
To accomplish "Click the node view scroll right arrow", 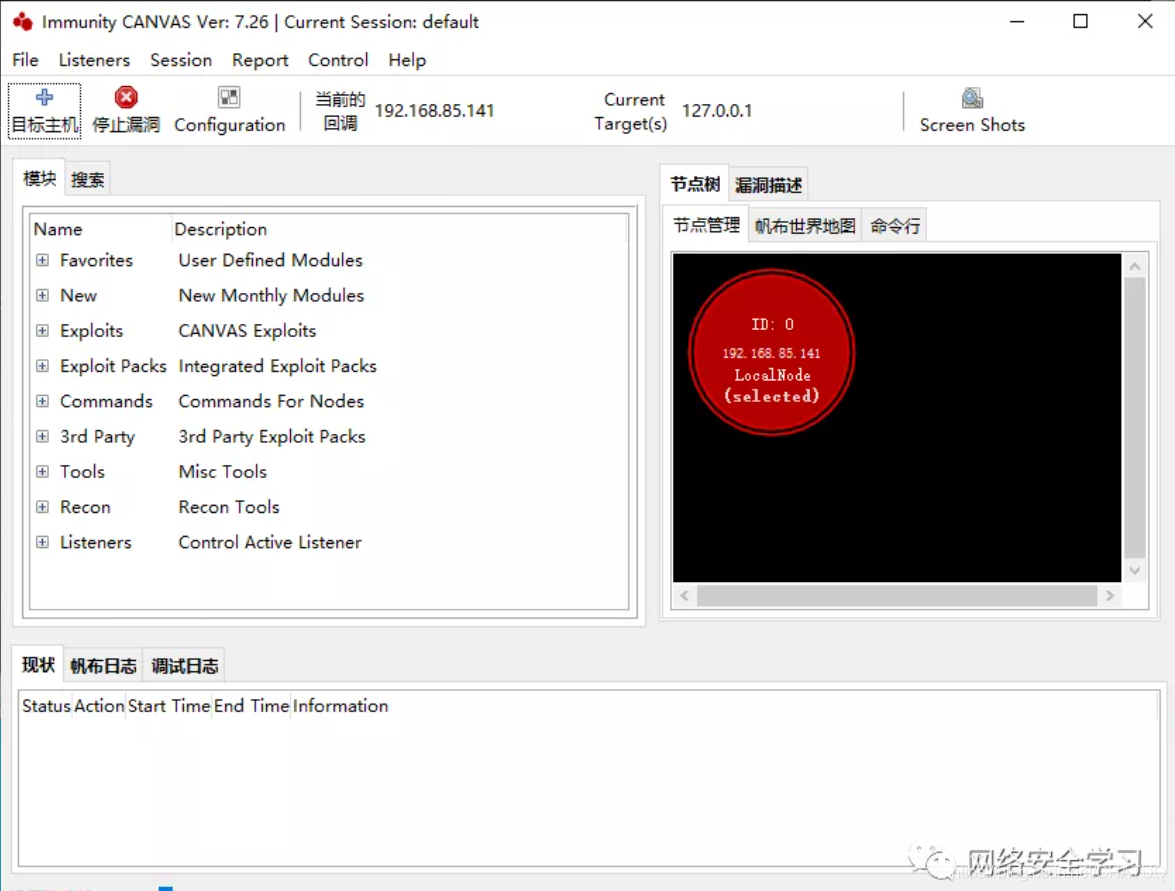I will point(1110,596).
